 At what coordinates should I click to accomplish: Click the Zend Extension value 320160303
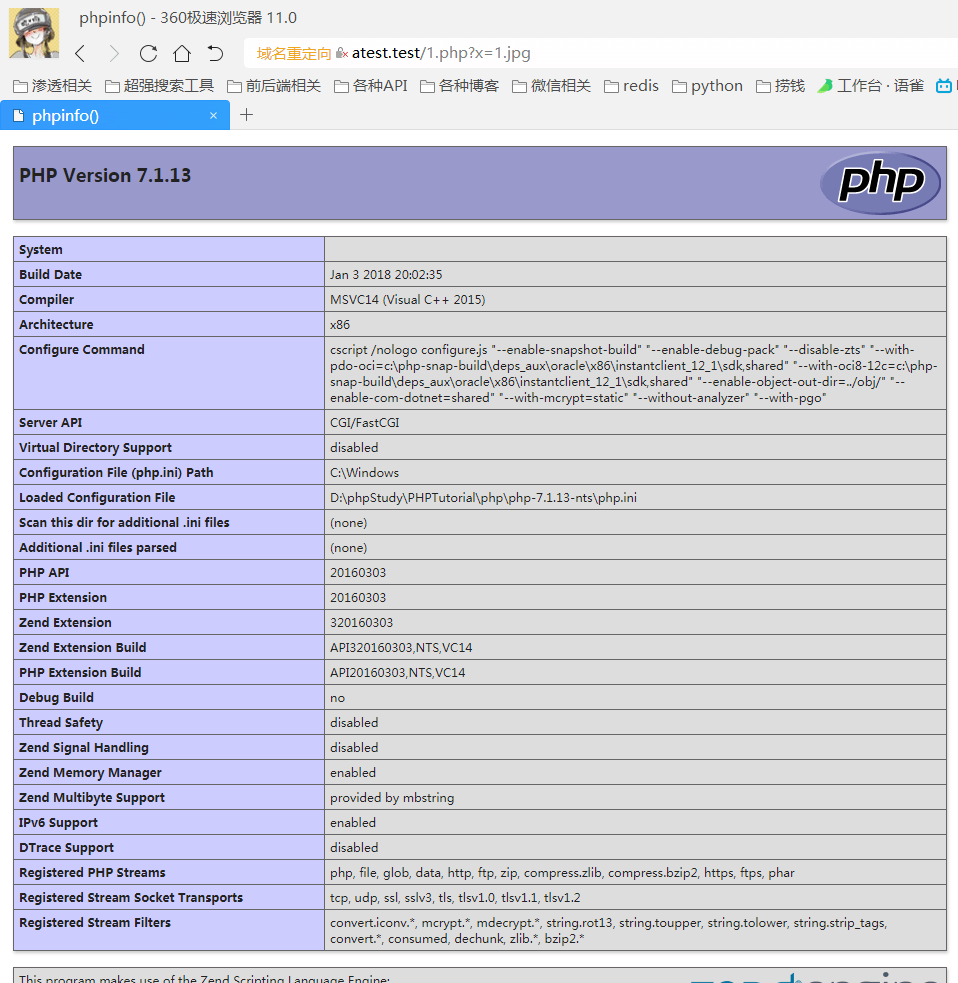coord(362,623)
